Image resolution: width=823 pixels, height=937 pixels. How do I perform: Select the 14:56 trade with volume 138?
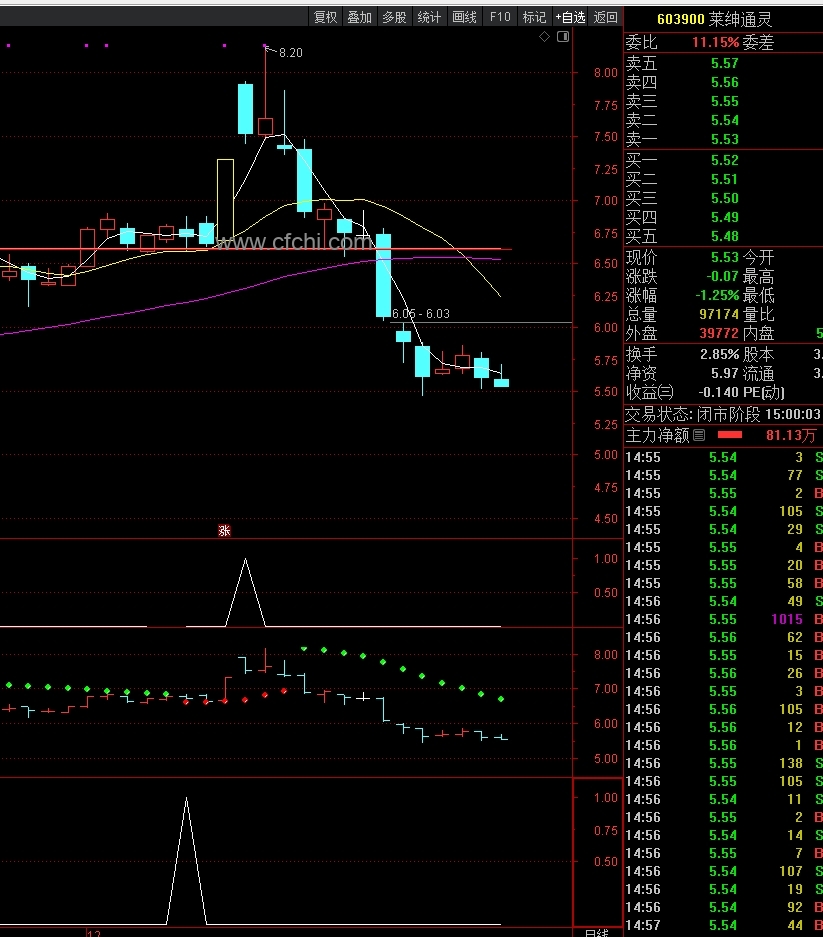723,763
